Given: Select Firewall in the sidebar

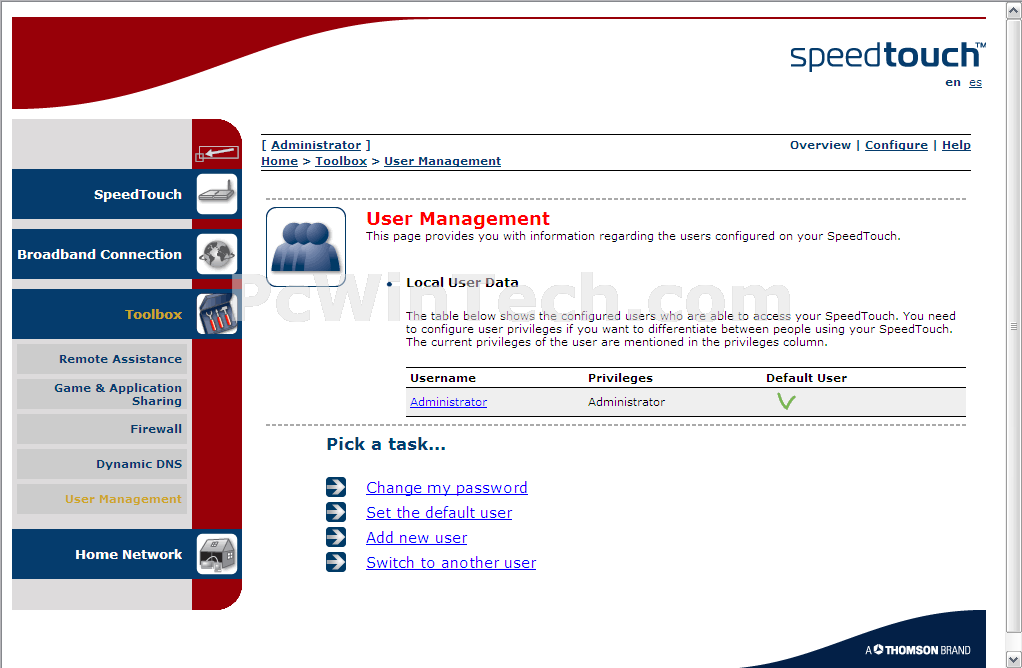Looking at the screenshot, I should [x=102, y=429].
